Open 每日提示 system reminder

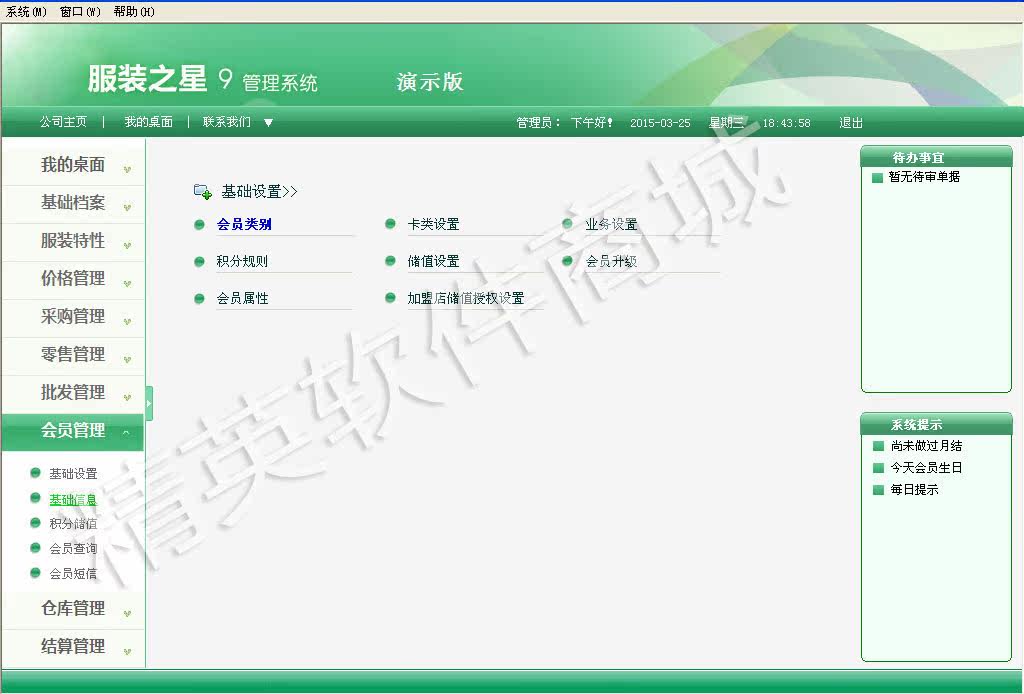click(x=914, y=490)
